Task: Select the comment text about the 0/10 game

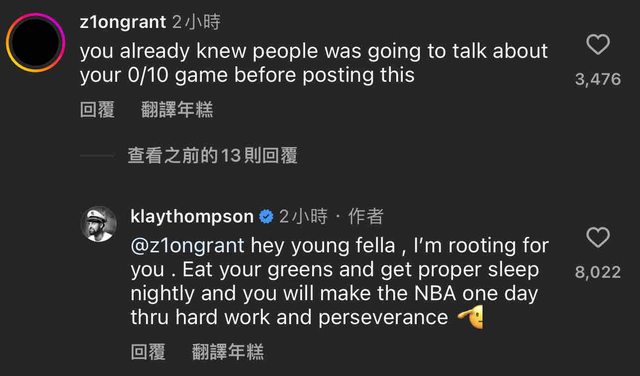Action: tap(314, 63)
